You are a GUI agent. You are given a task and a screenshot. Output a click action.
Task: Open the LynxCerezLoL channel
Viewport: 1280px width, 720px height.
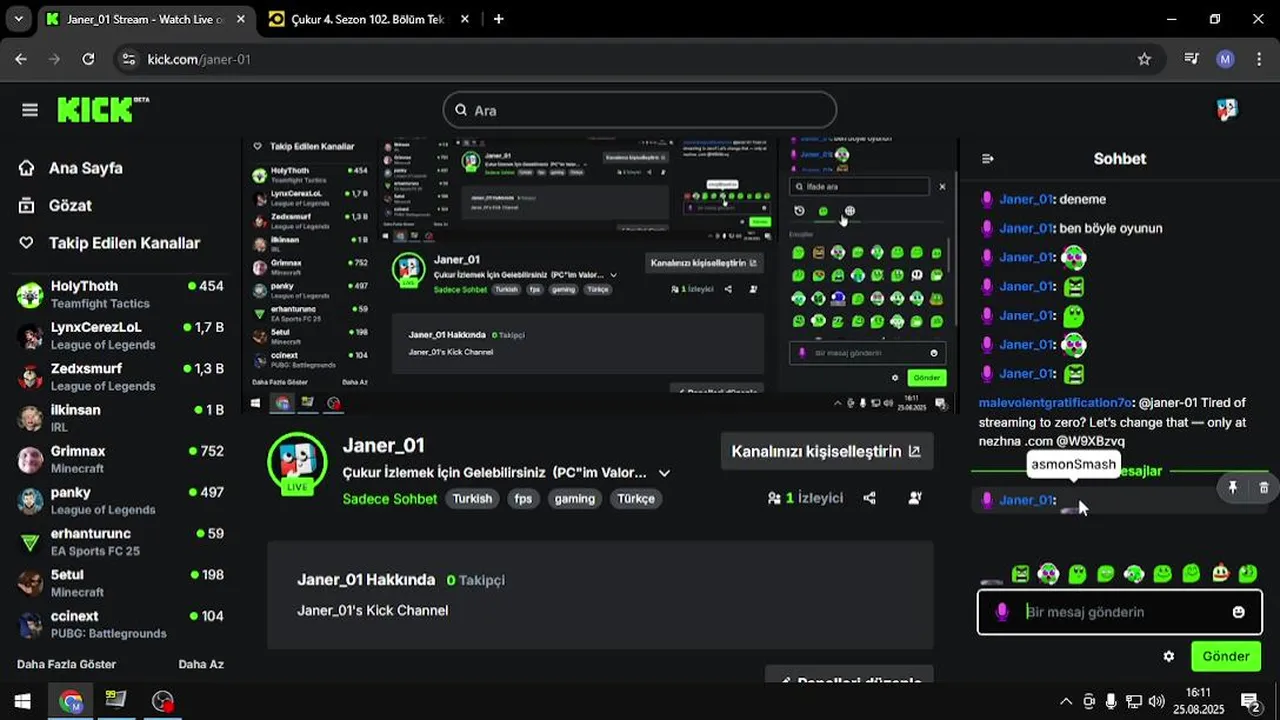[120, 335]
